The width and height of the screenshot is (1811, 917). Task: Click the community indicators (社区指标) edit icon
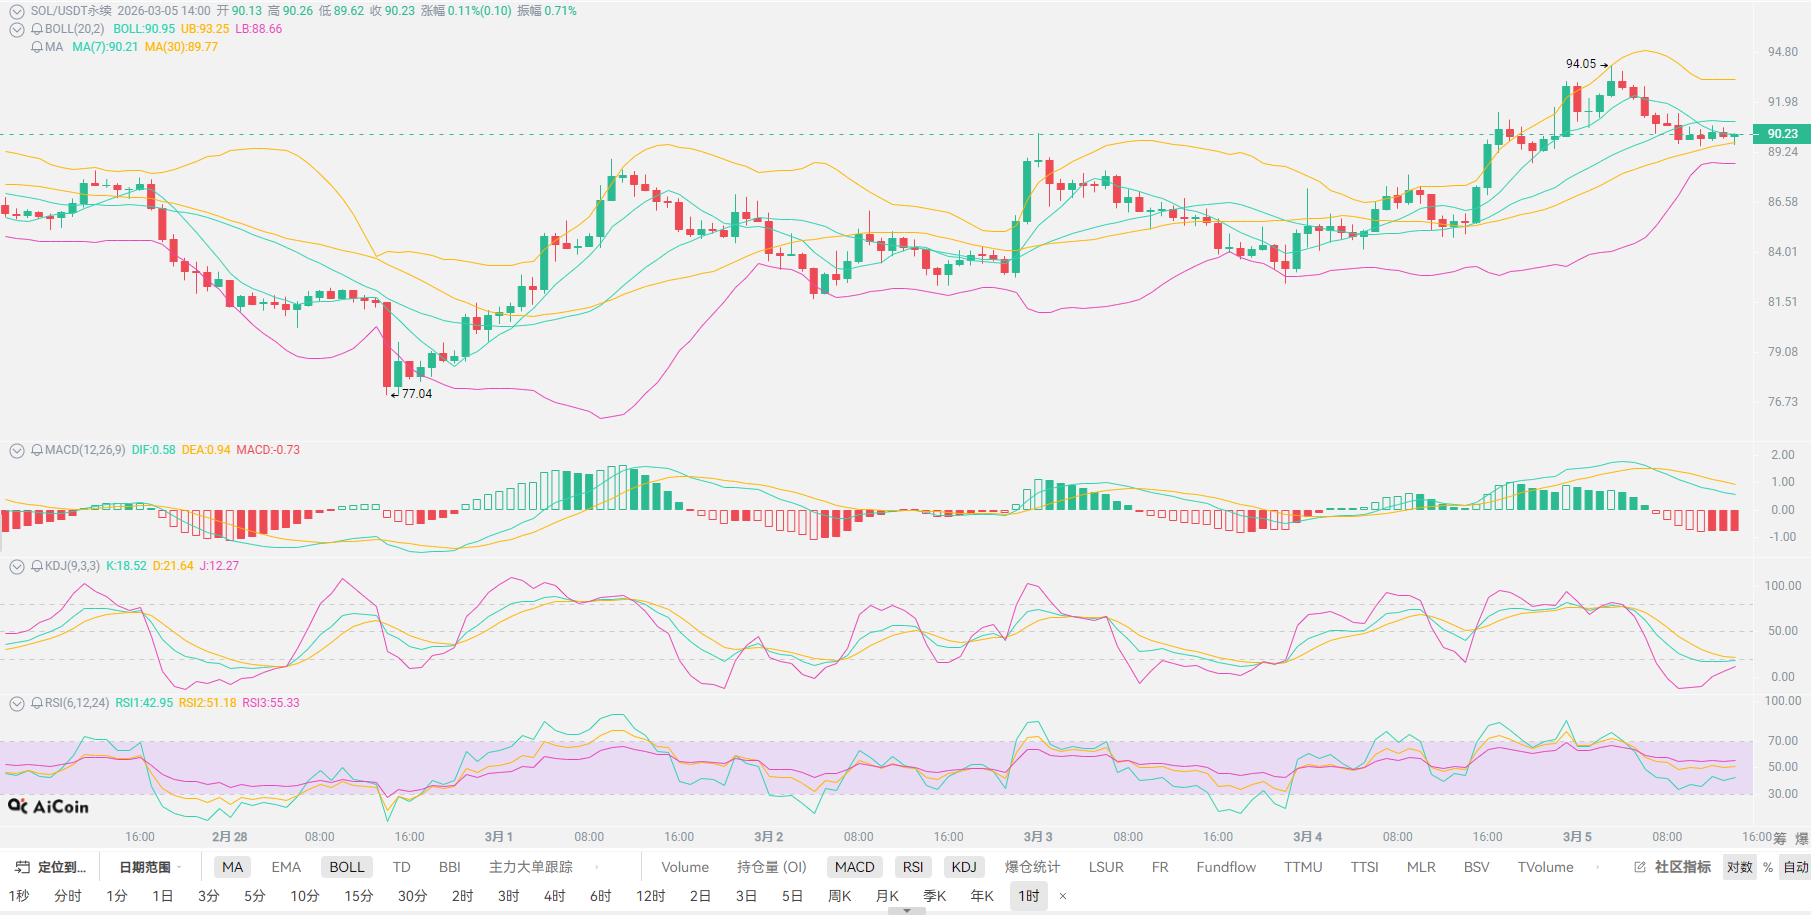1640,867
